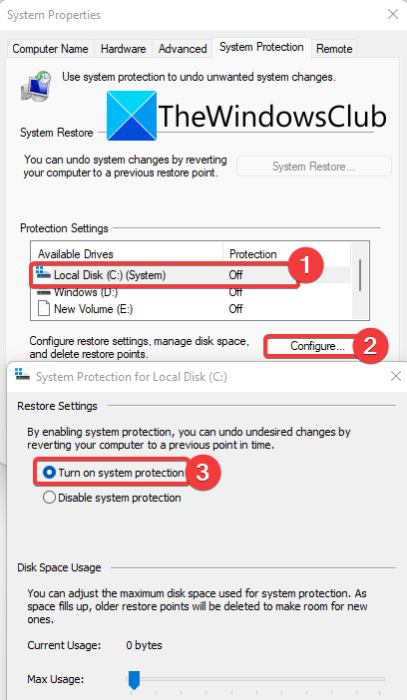Click the Windows (D:) drive icon

coord(43,292)
